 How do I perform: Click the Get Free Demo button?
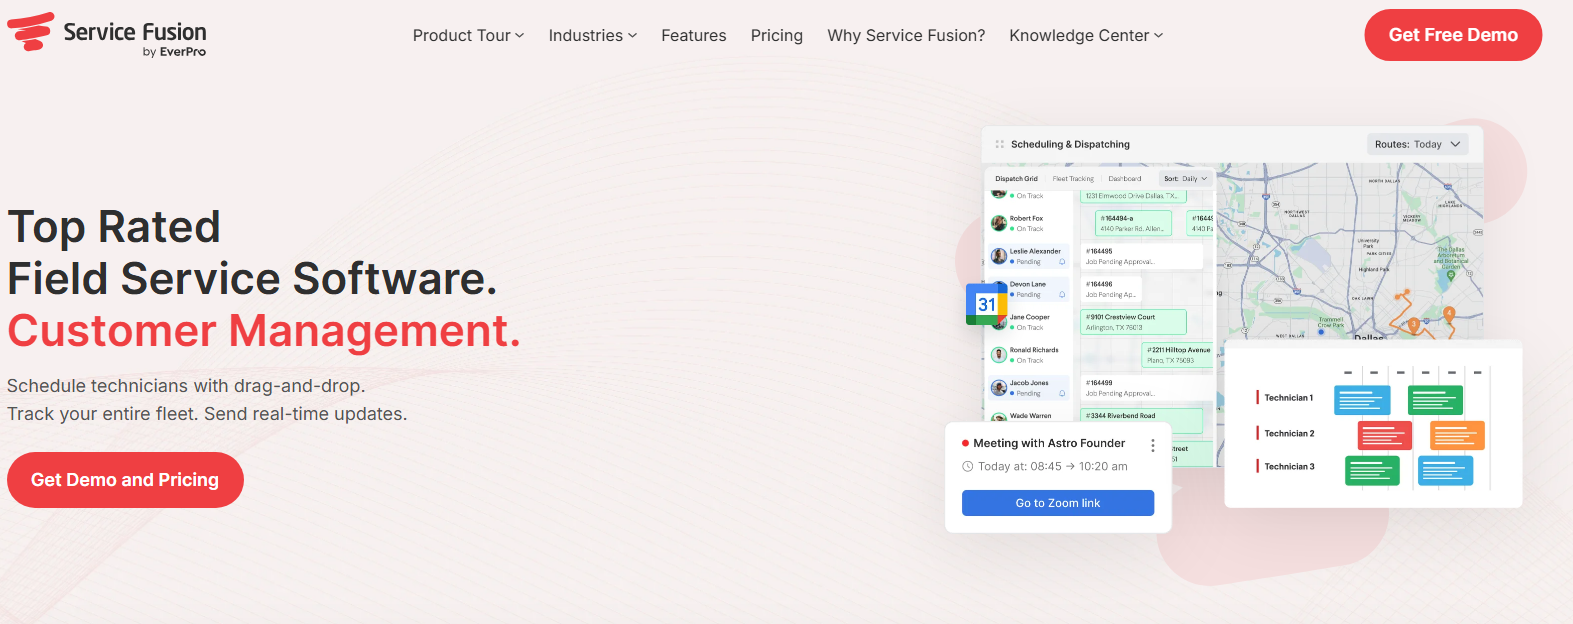[x=1453, y=35]
